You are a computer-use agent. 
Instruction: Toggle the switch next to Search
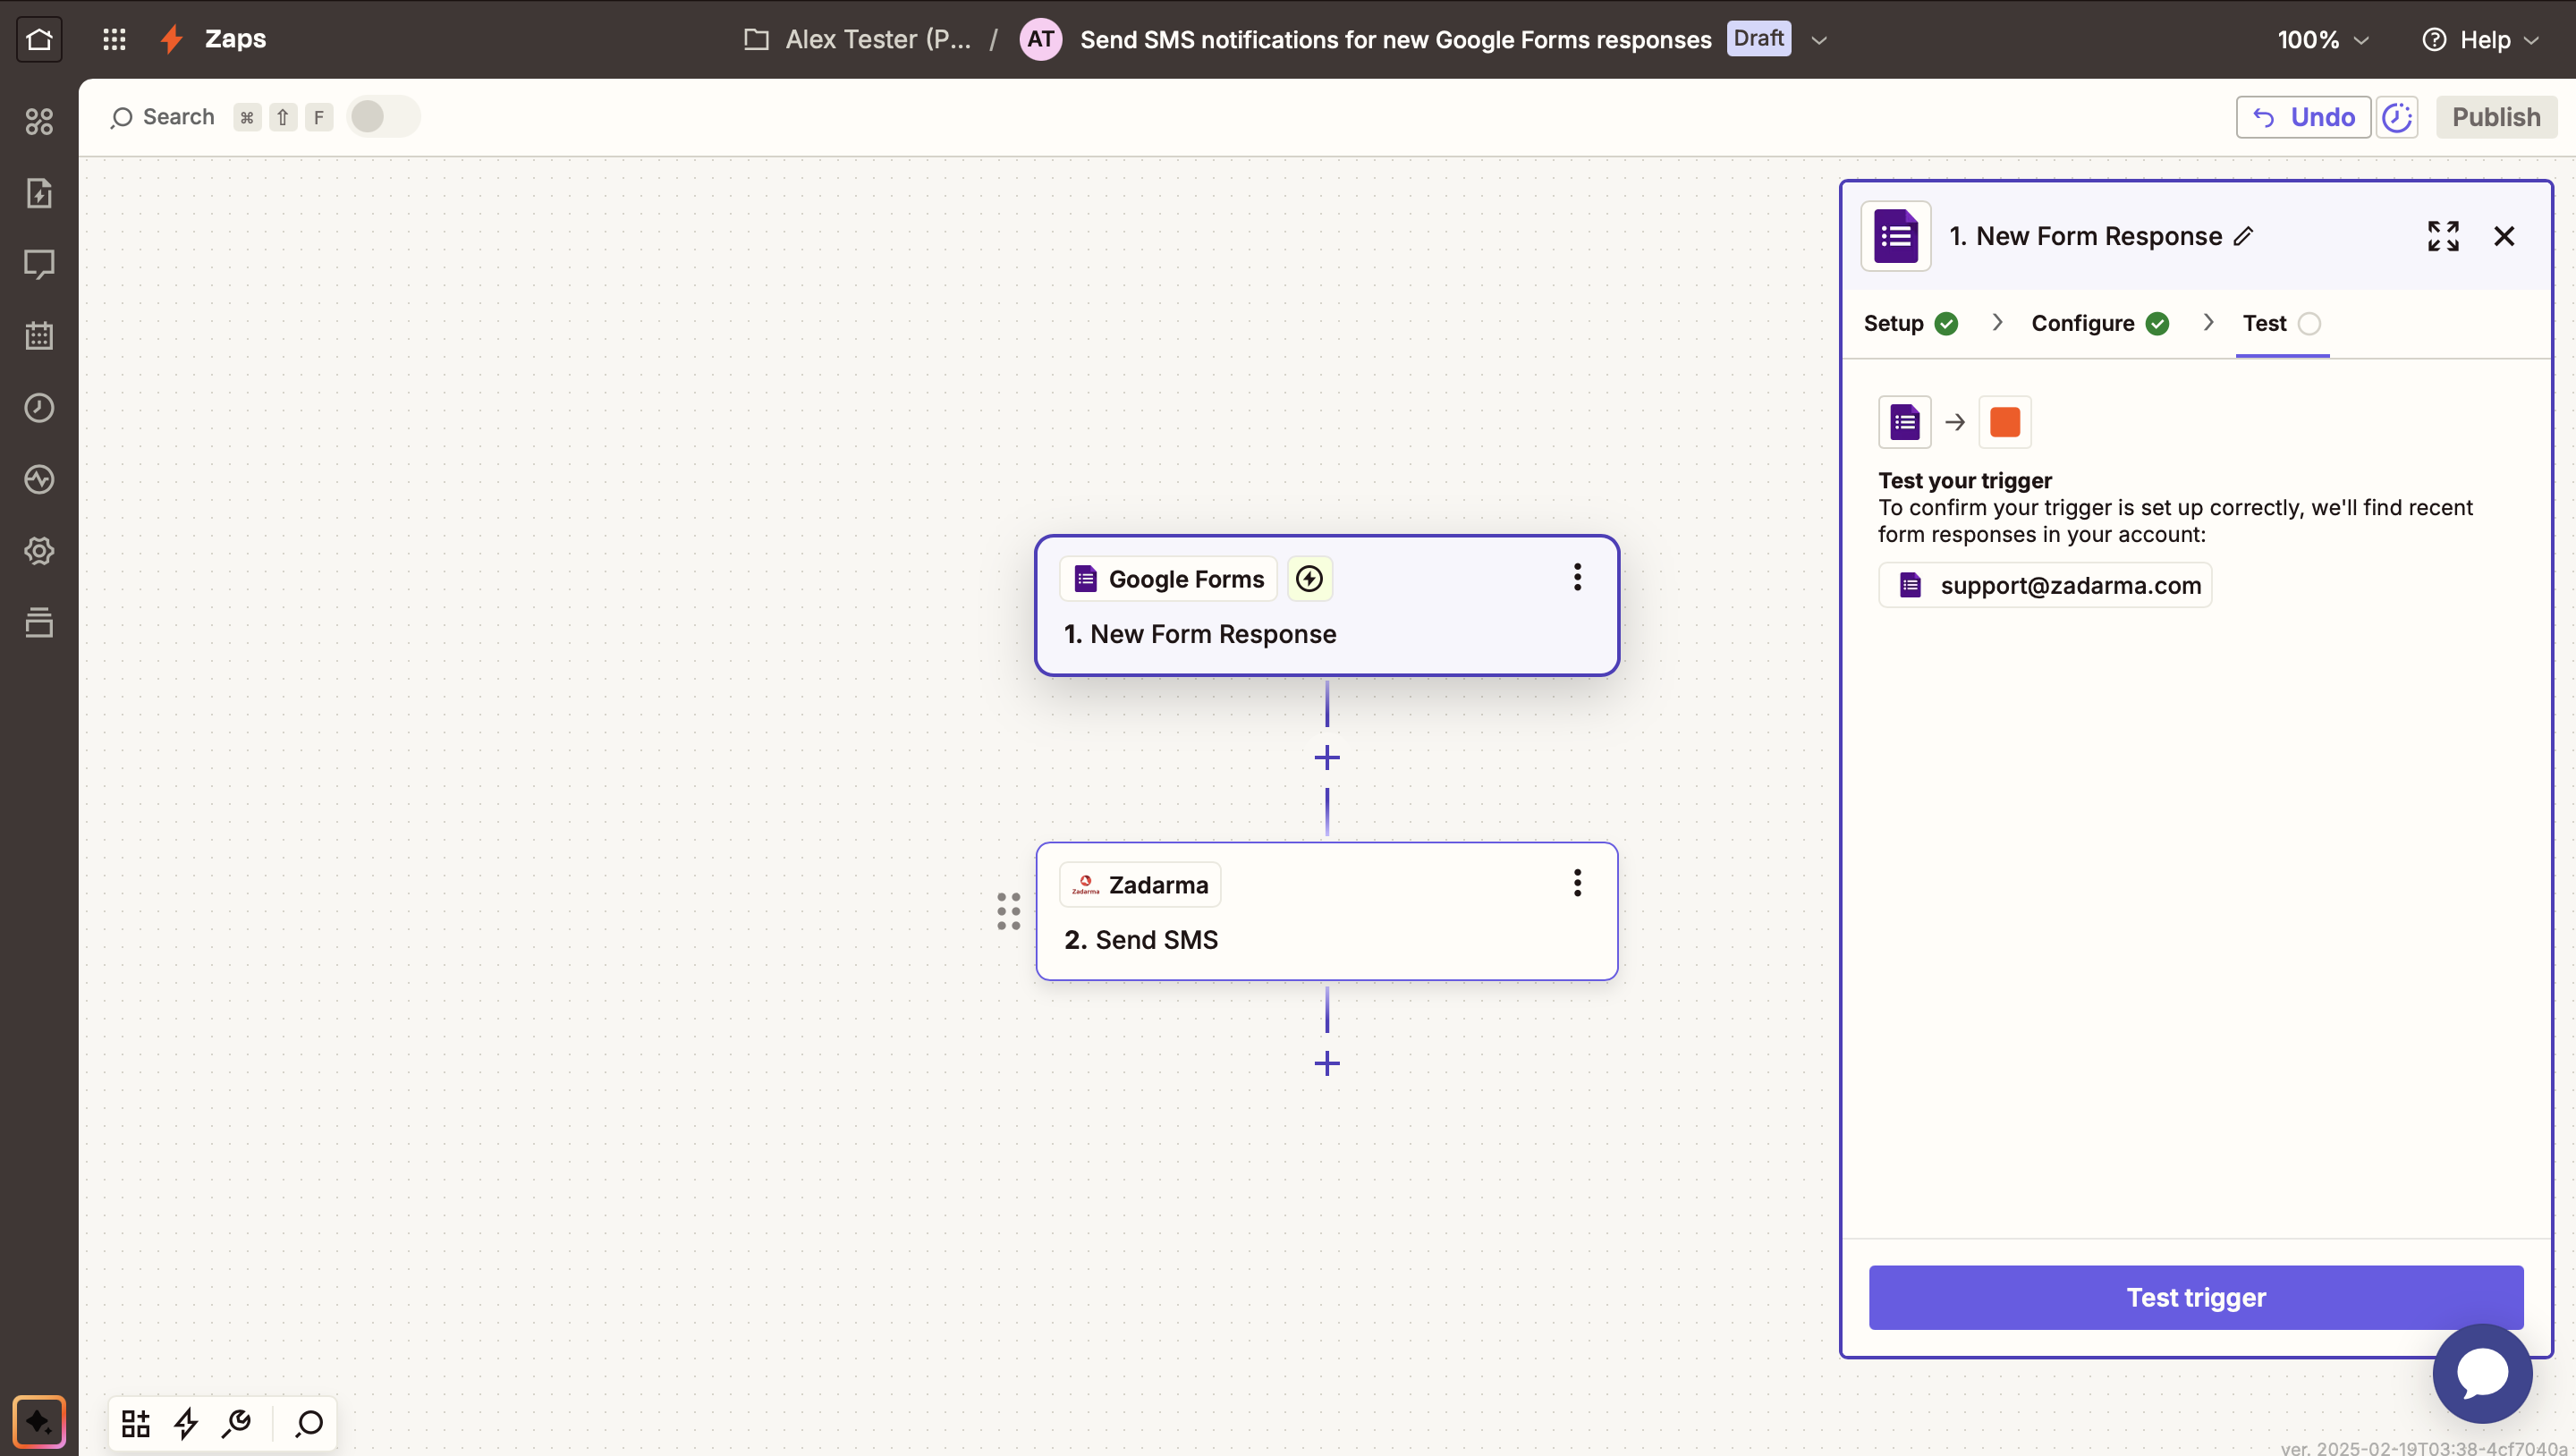pyautogui.click(x=383, y=117)
